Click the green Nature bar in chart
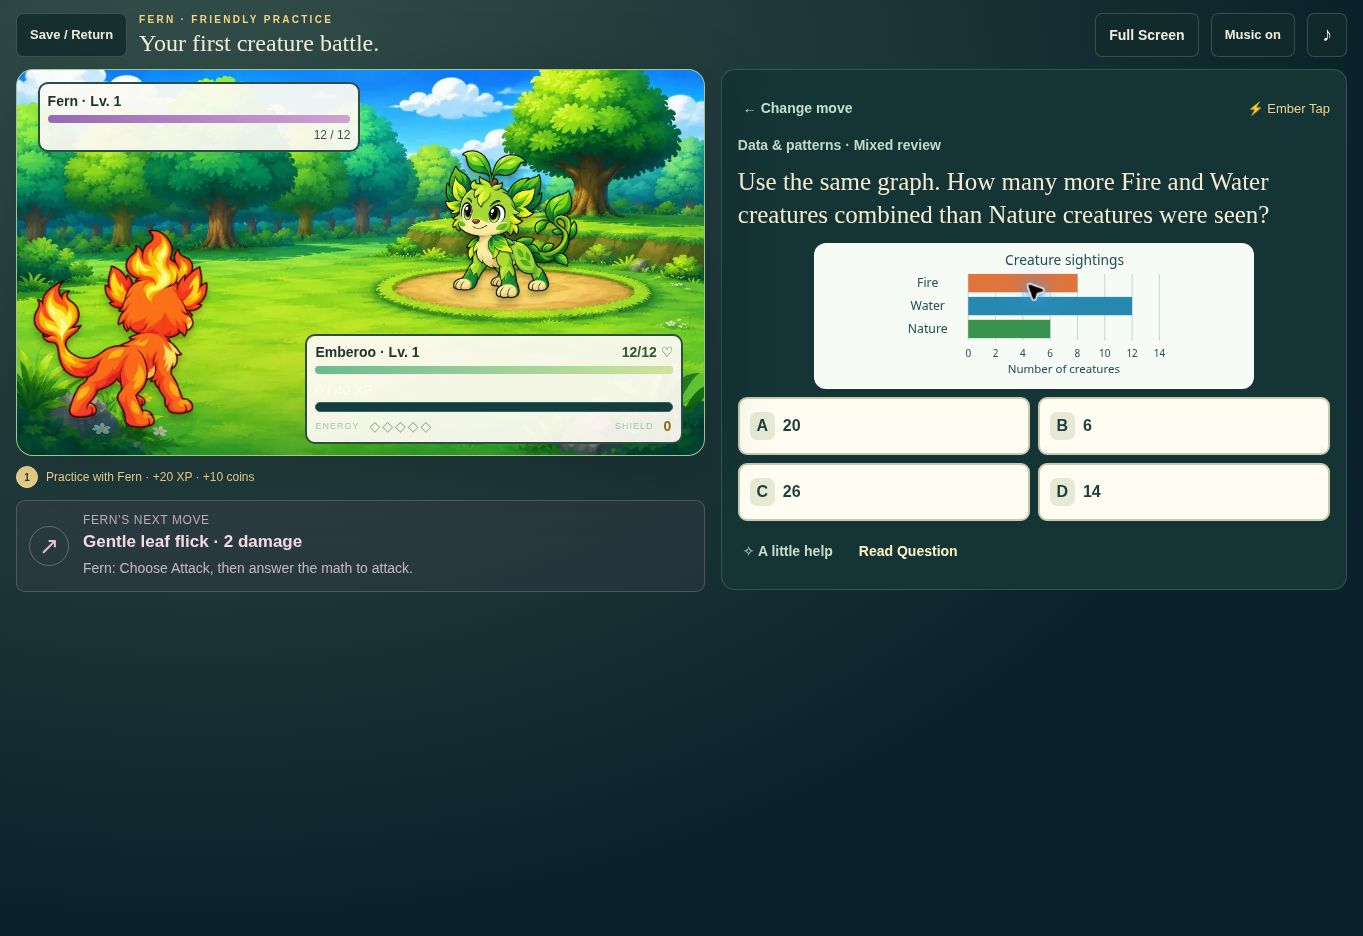Viewport: 1363px width, 936px height. (1009, 329)
